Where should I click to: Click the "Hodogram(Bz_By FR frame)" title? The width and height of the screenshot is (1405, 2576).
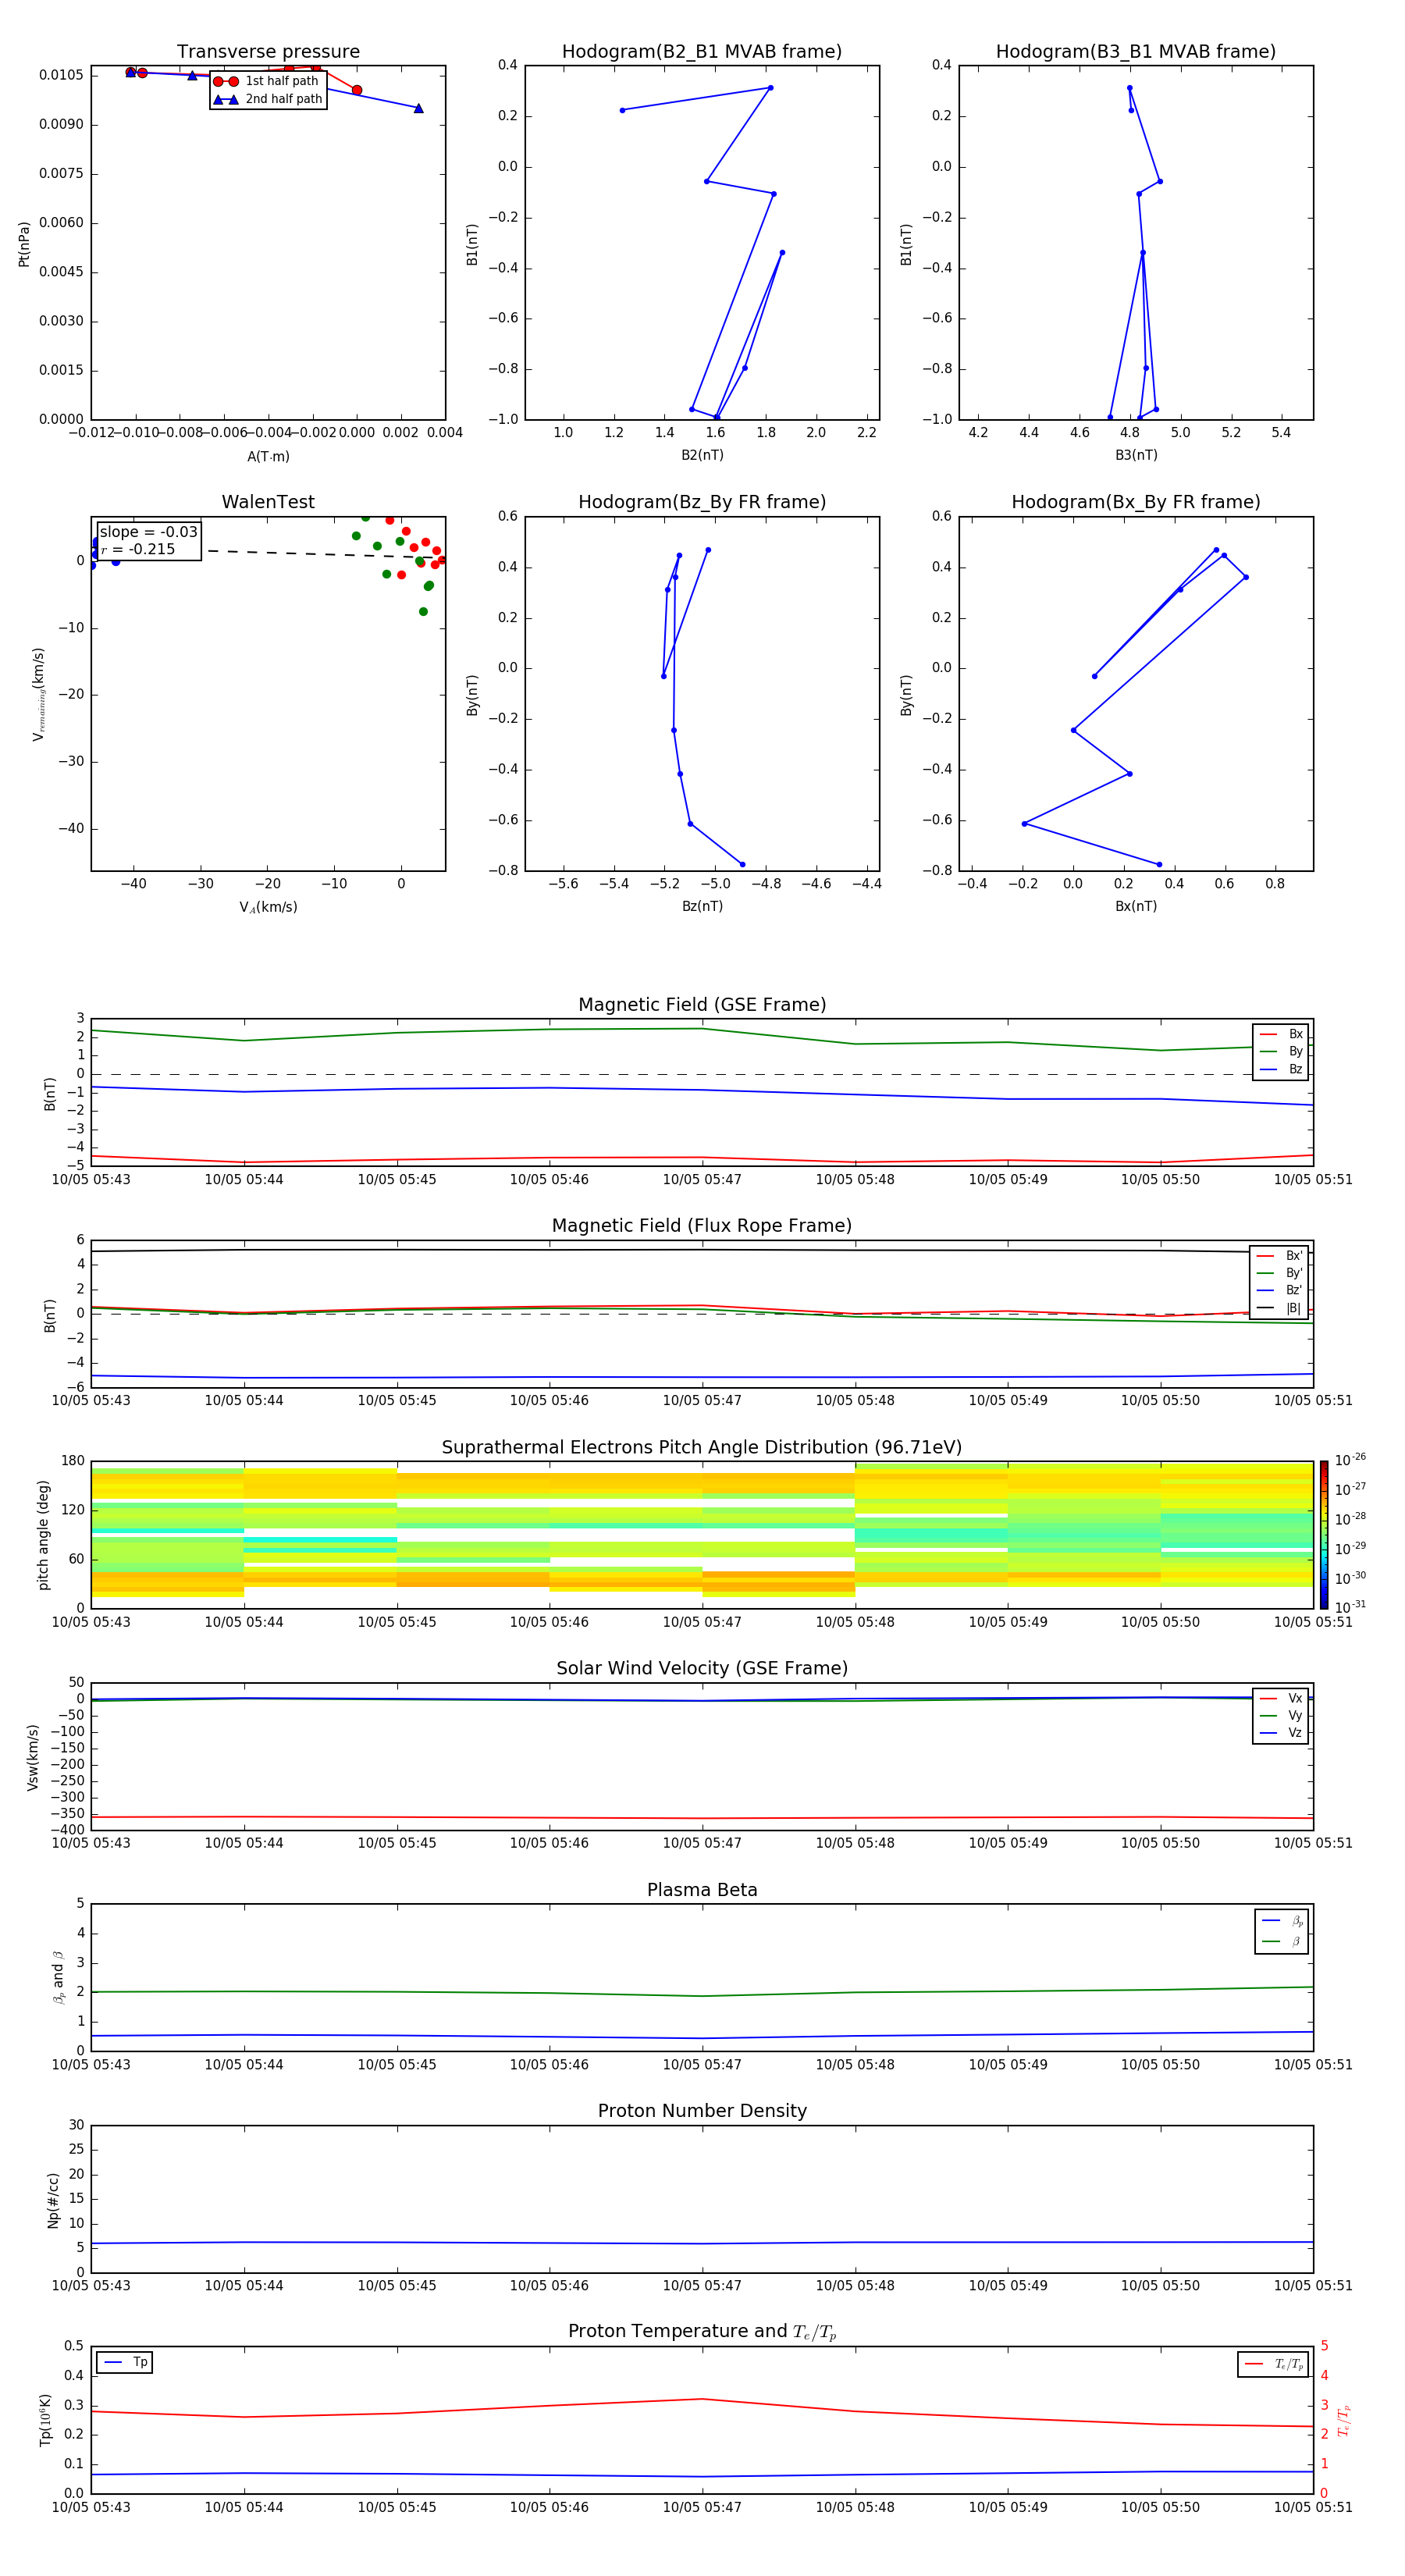[x=702, y=502]
